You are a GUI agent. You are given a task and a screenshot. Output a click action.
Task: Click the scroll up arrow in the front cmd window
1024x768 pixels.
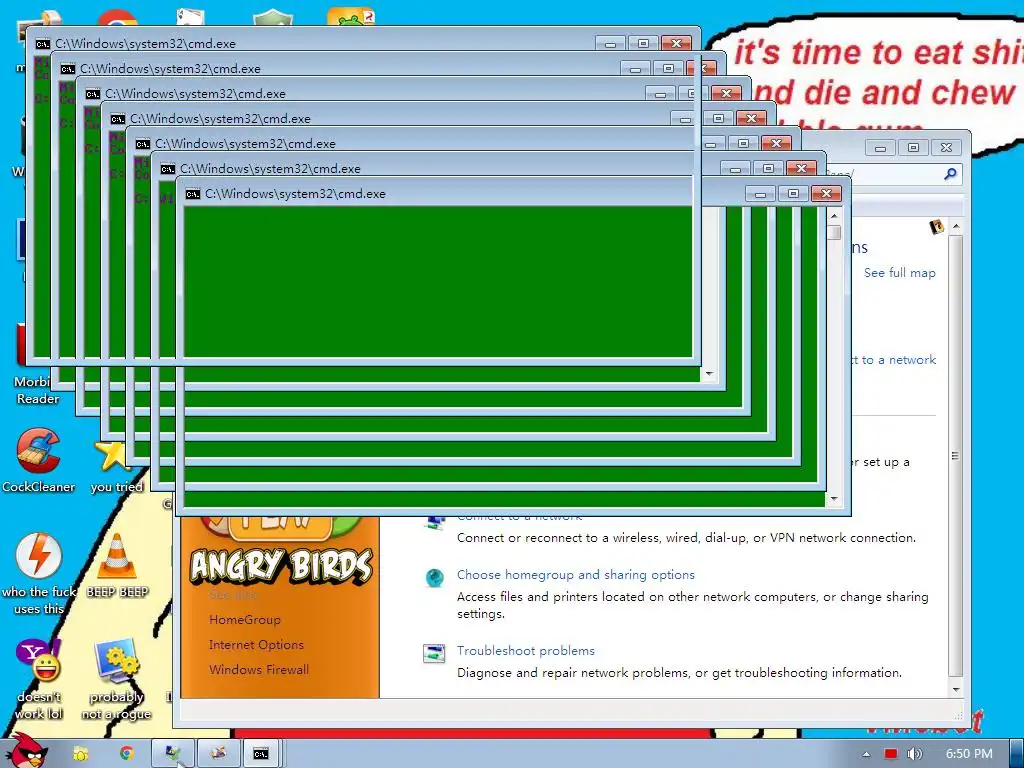(834, 216)
